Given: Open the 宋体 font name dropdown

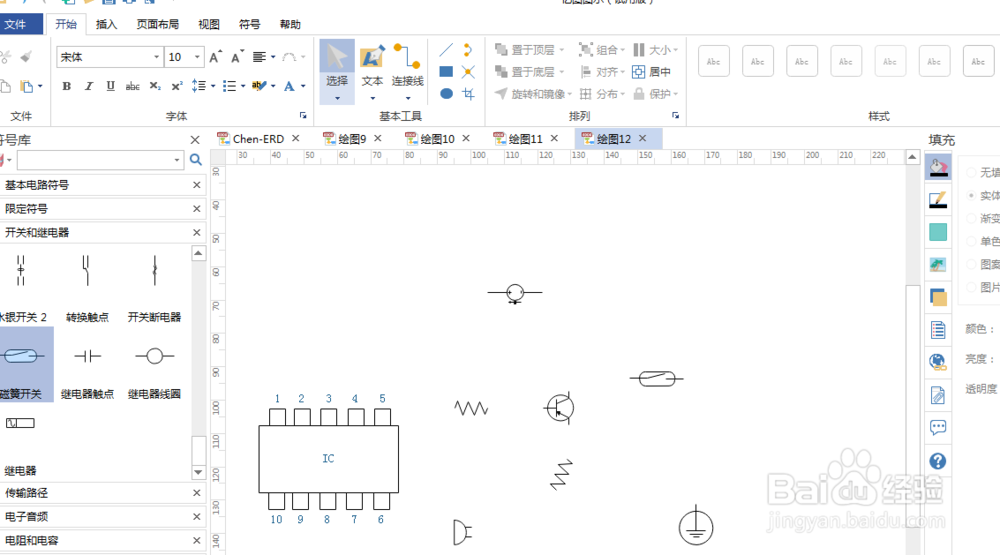Looking at the screenshot, I should coord(156,57).
